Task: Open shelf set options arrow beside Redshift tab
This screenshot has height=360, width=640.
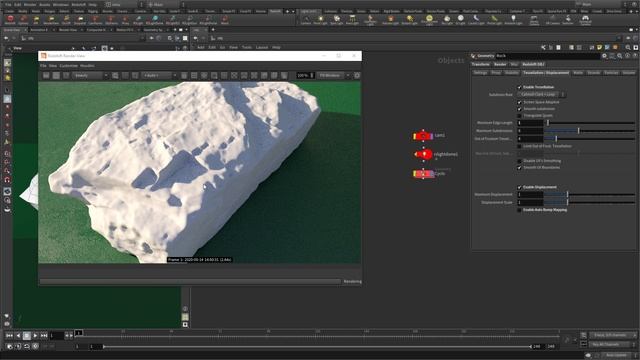Action: 293,11
